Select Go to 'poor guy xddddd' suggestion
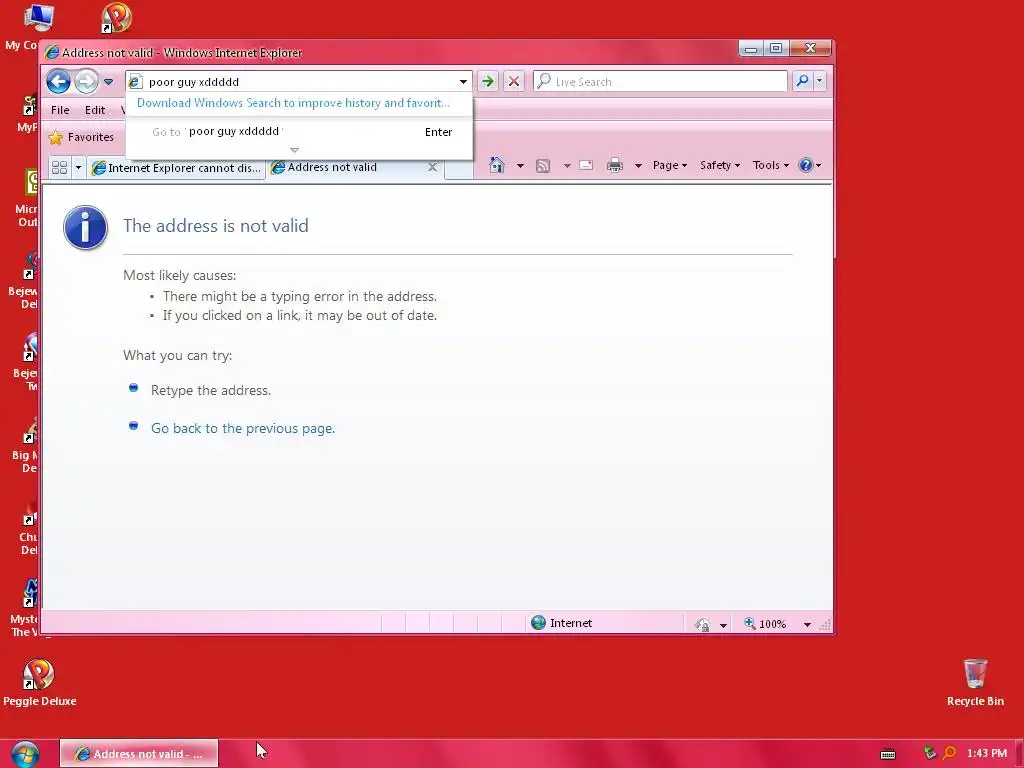The width and height of the screenshot is (1024, 768). click(x=299, y=132)
